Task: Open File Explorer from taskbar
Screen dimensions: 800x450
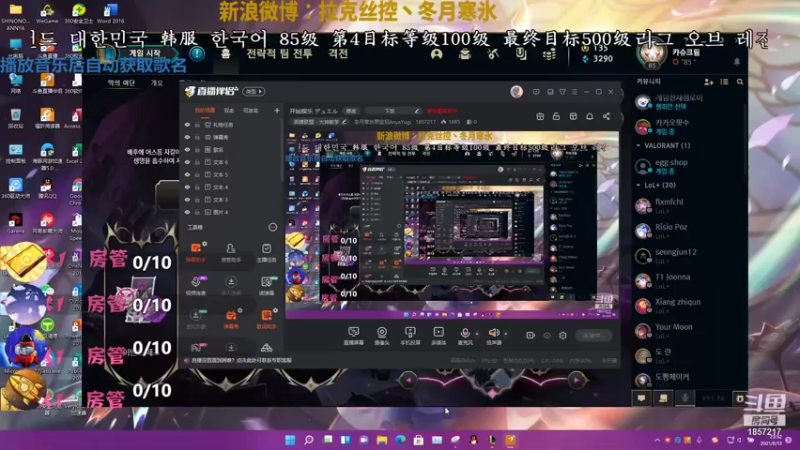Action: (x=382, y=440)
